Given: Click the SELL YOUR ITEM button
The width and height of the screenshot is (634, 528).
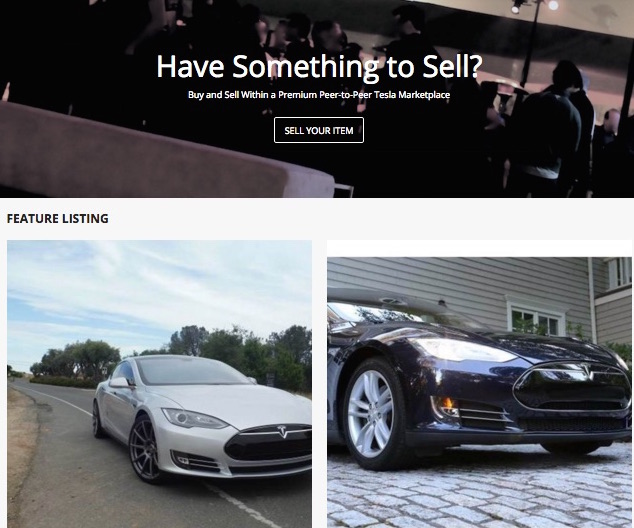Looking at the screenshot, I should [319, 130].
